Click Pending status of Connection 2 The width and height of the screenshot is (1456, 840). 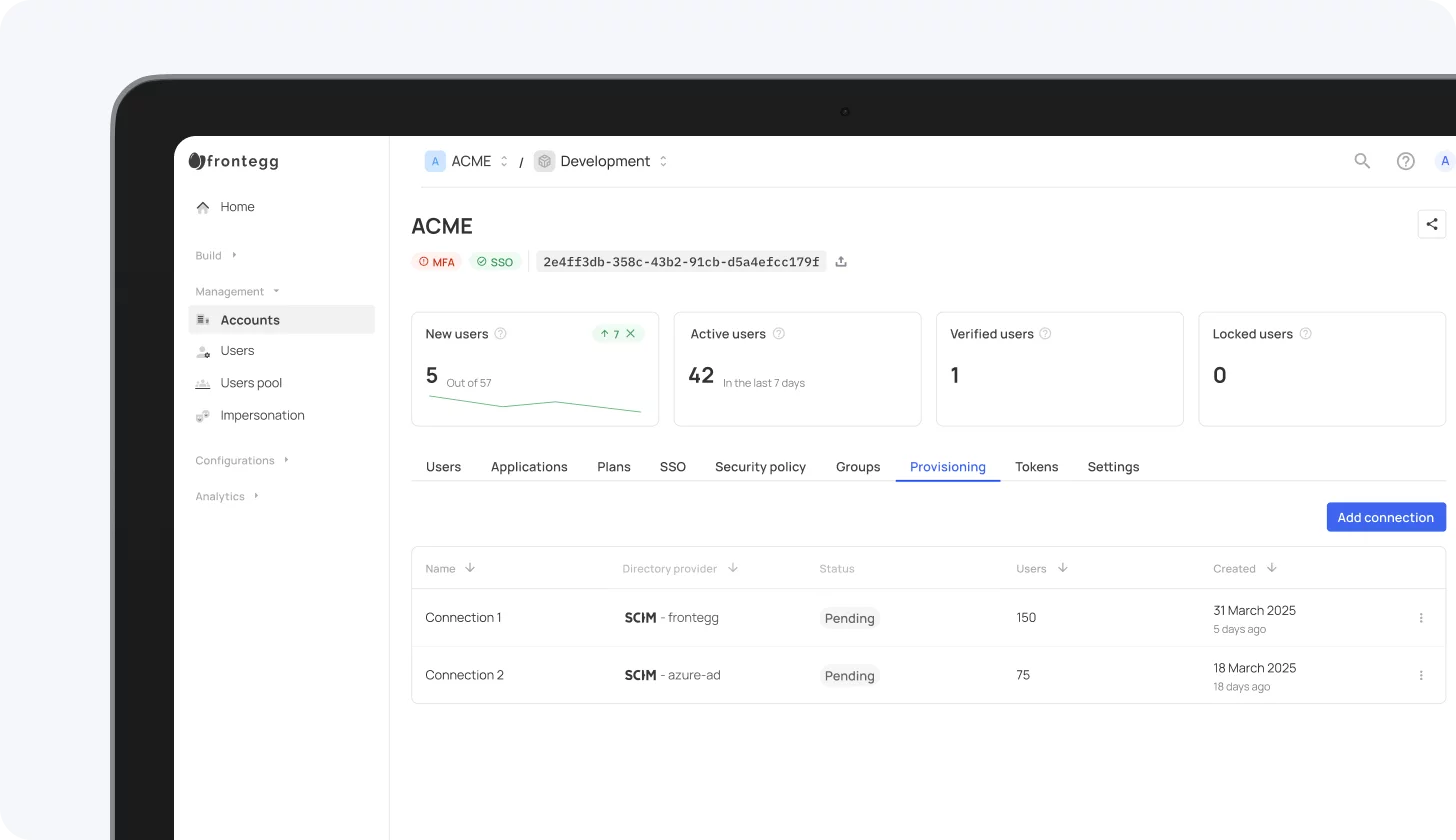tap(850, 676)
